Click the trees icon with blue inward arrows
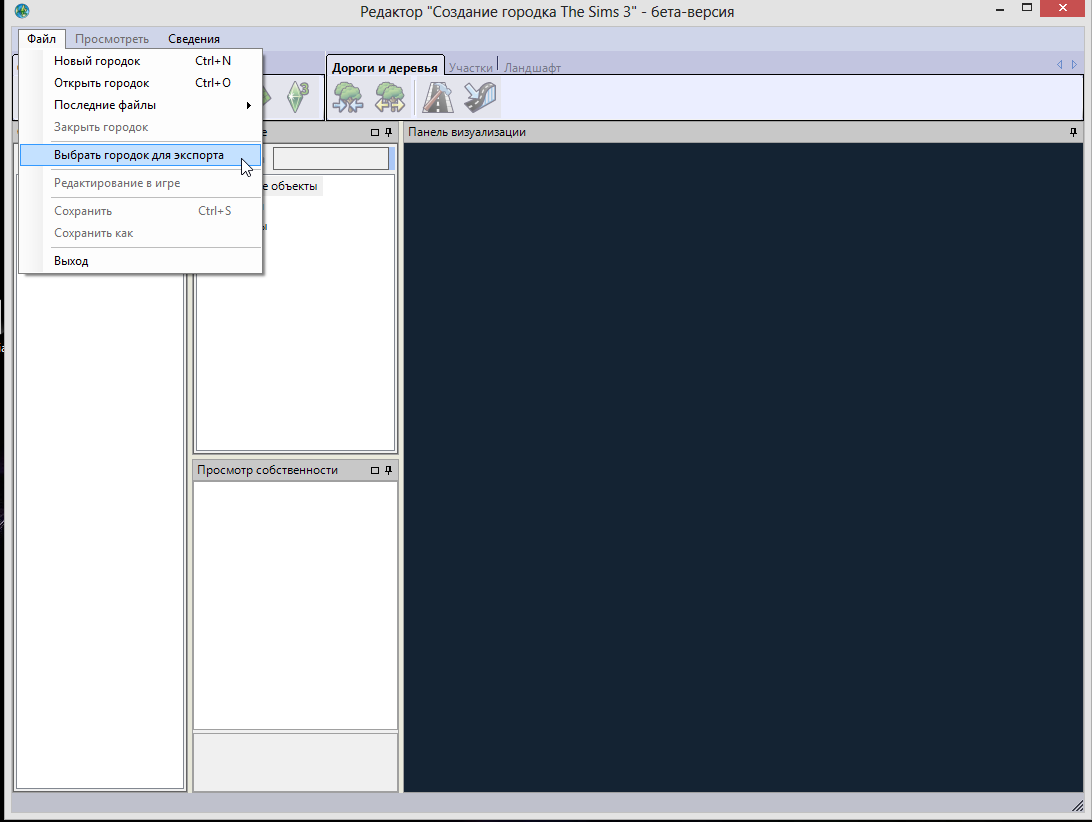The height and width of the screenshot is (822, 1092). point(348,97)
